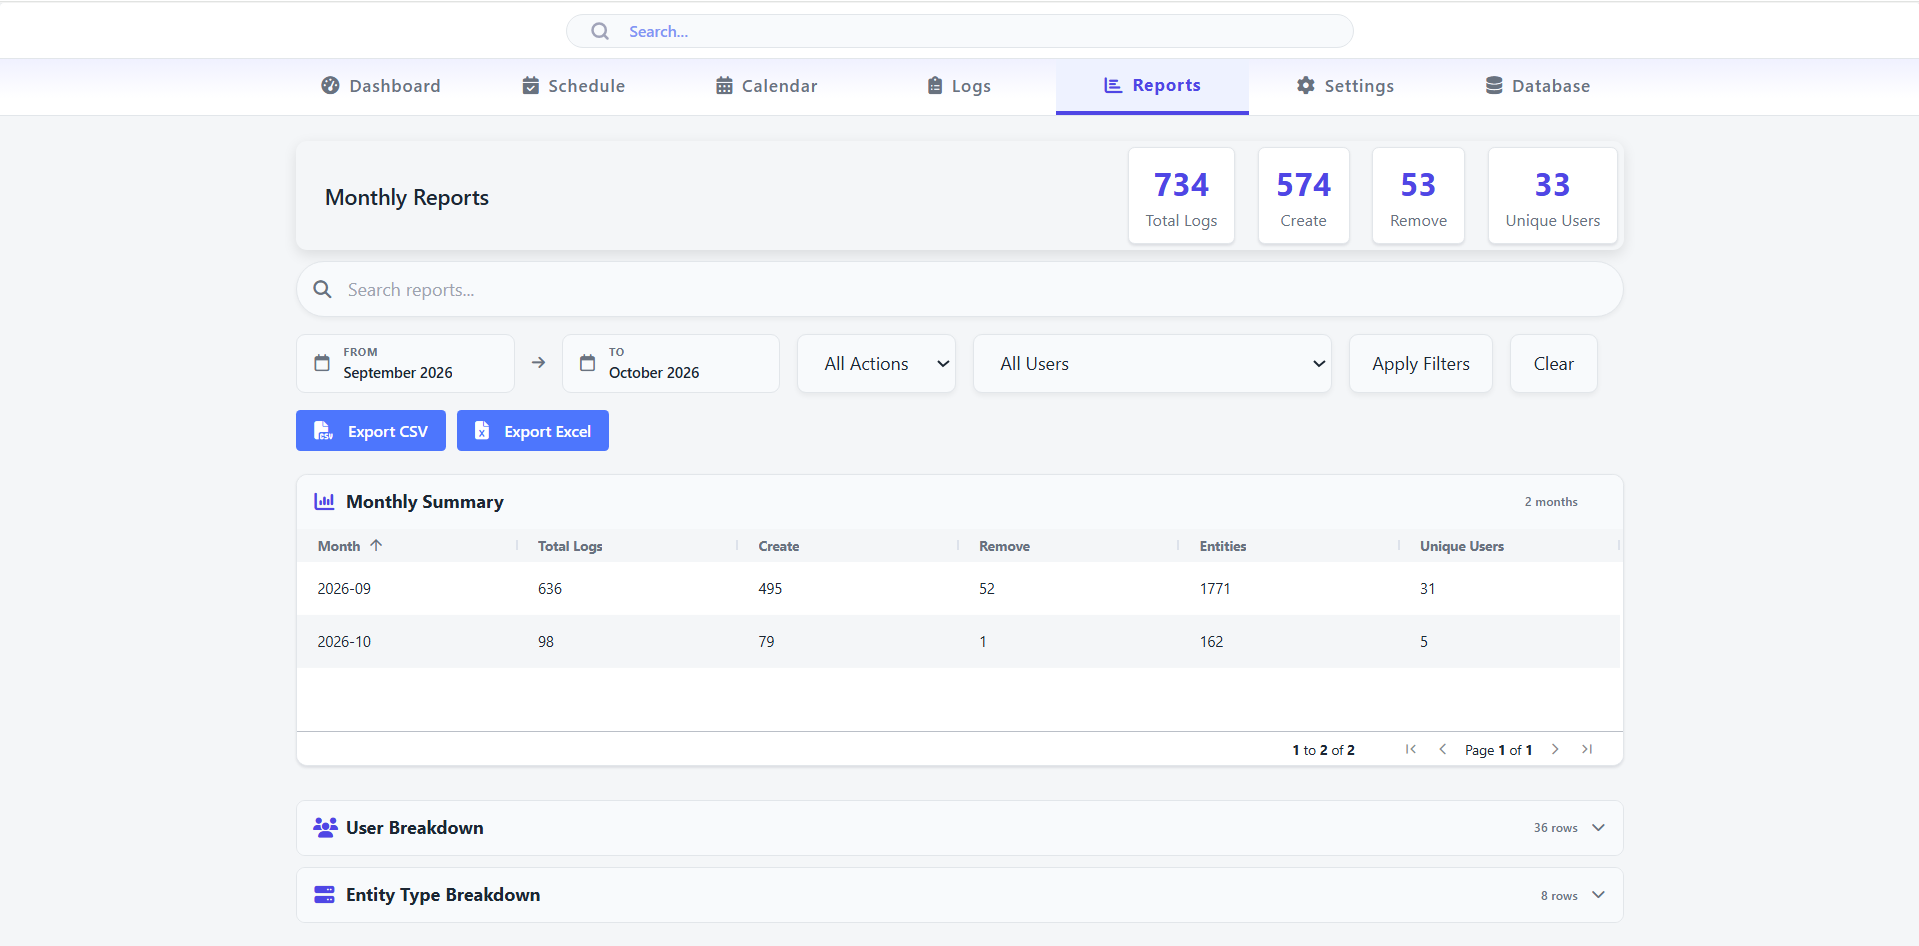Jump to the last page of results
Image resolution: width=1919 pixels, height=946 pixels.
[1587, 749]
